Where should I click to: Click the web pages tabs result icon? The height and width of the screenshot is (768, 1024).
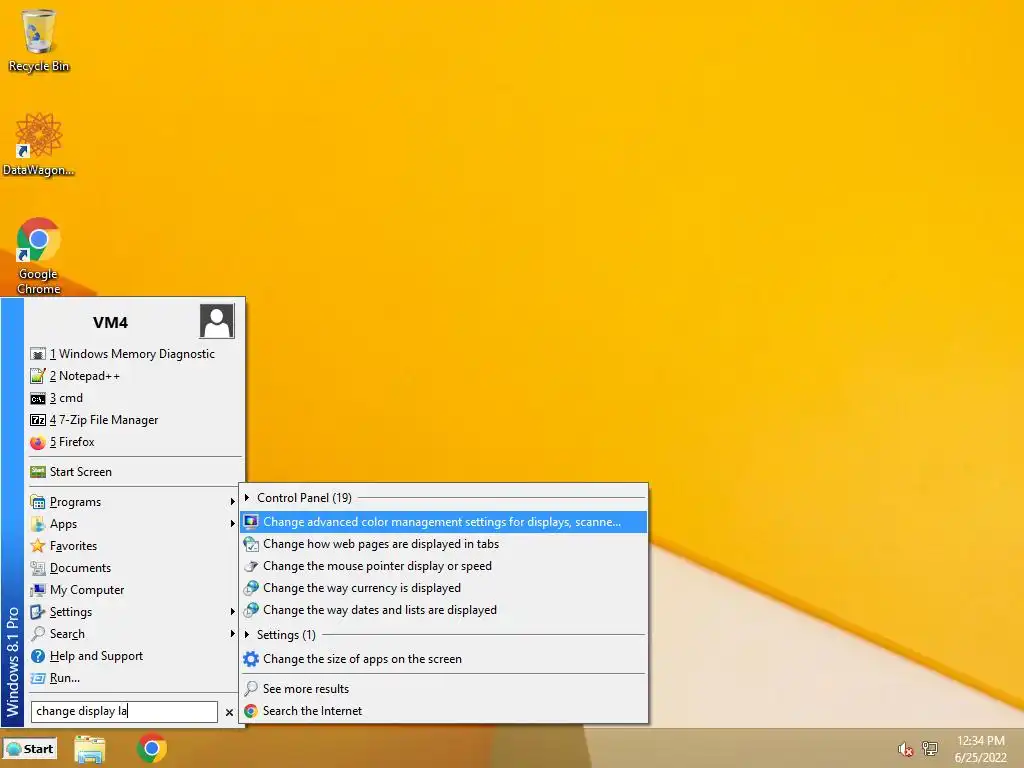point(251,544)
